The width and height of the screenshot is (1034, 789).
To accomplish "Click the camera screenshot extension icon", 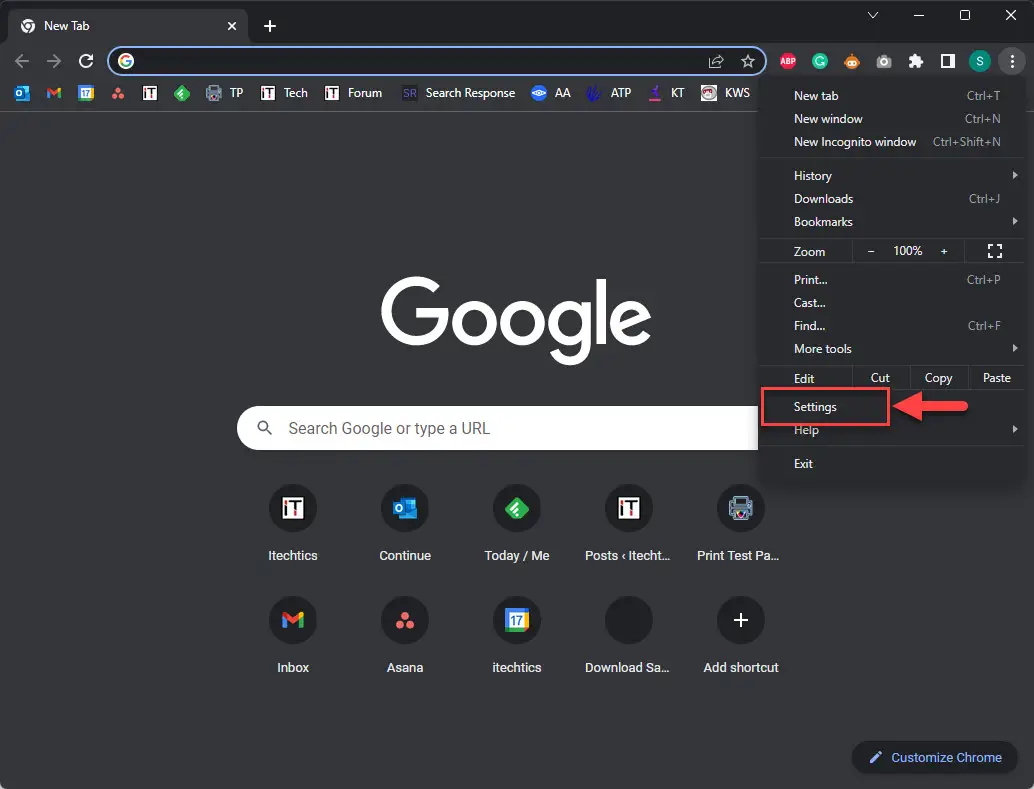I will [x=884, y=61].
